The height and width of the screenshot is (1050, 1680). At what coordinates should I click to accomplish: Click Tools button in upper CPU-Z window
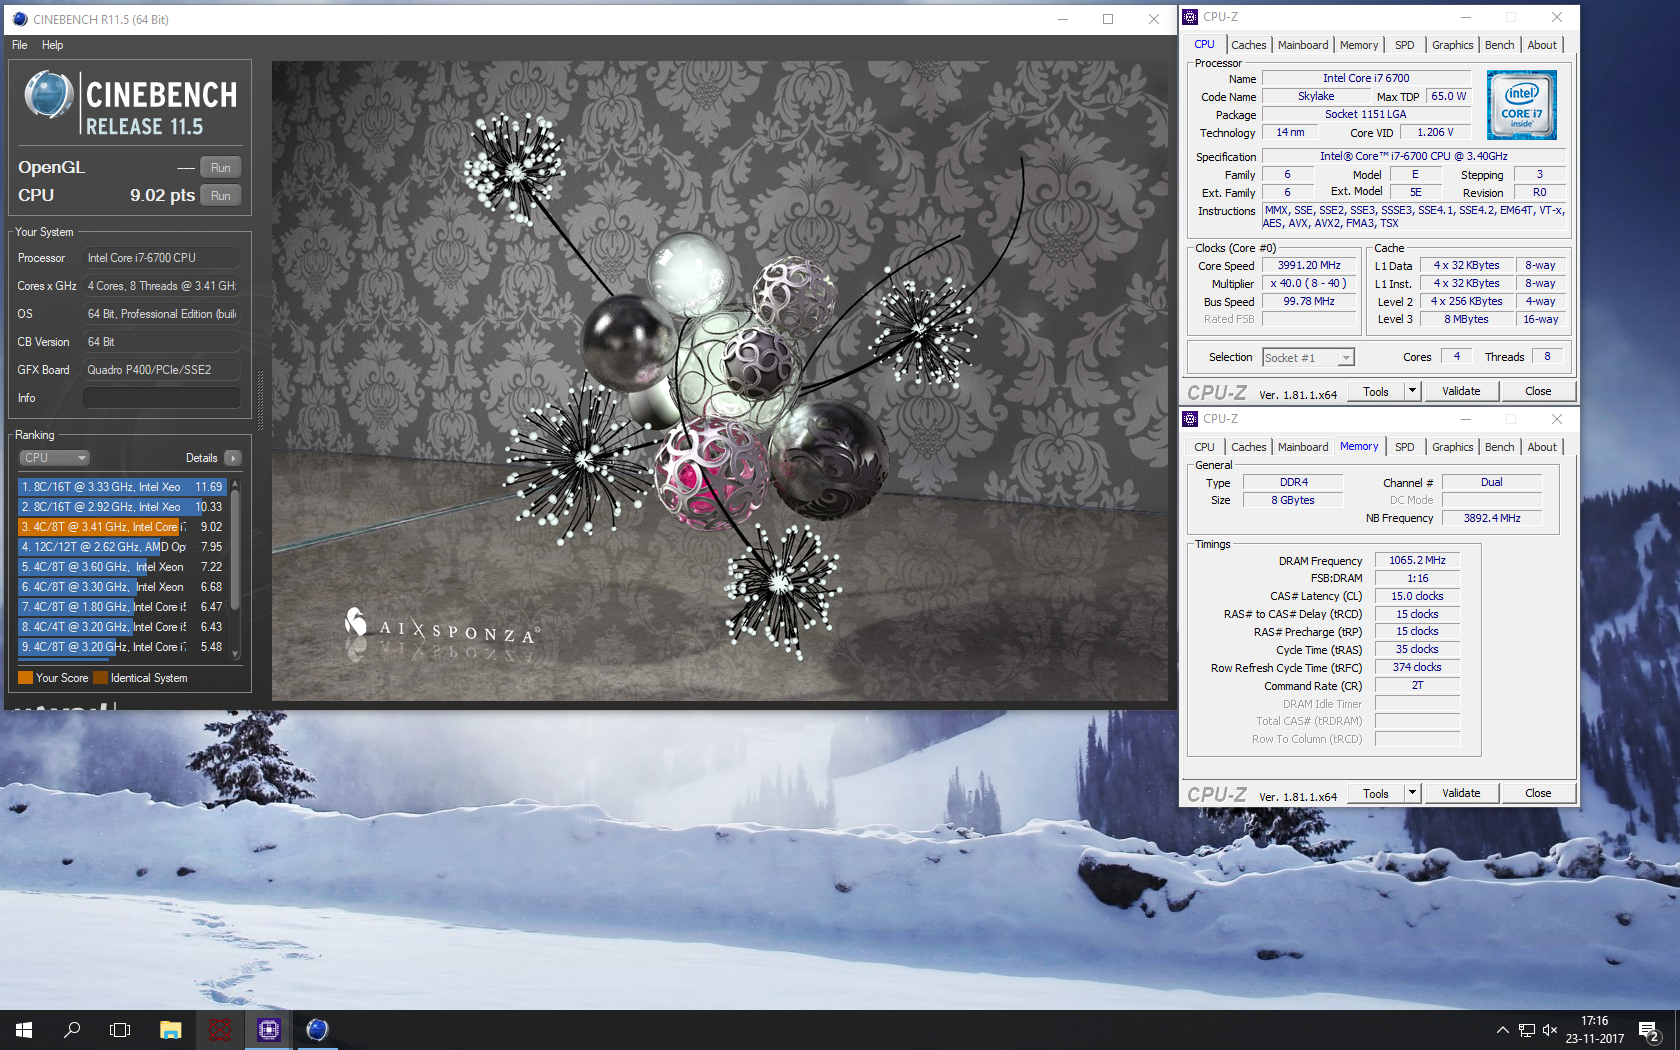pyautogui.click(x=1376, y=392)
